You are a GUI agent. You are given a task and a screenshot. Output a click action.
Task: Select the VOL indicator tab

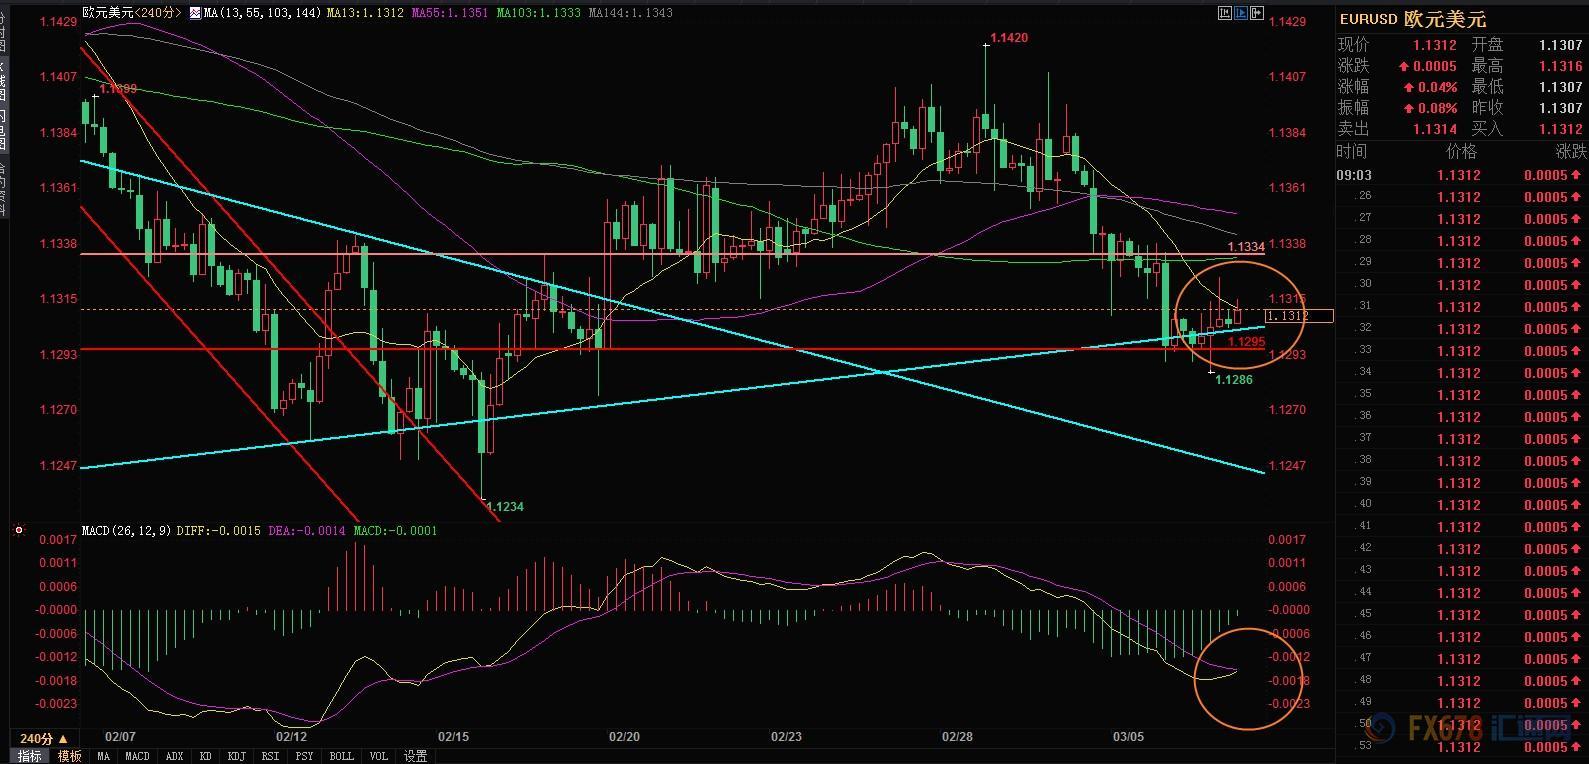[378, 756]
